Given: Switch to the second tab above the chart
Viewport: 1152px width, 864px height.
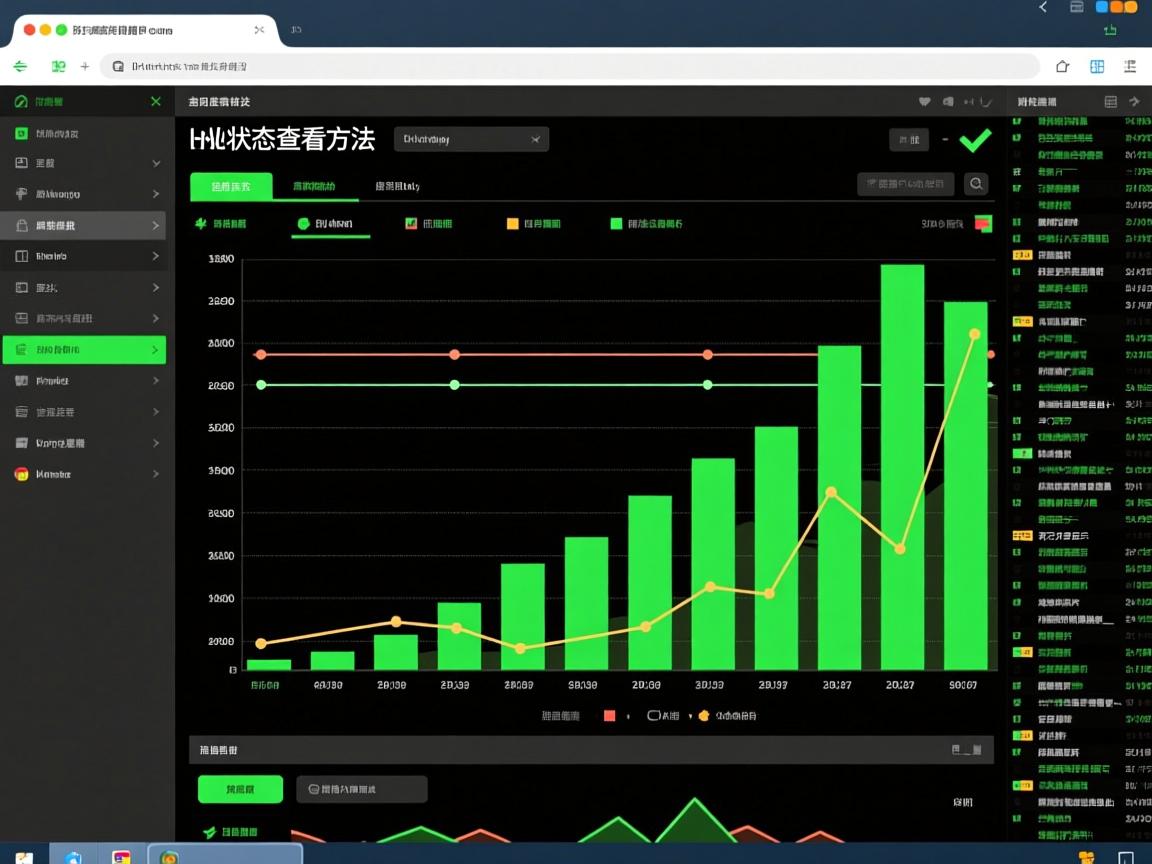Looking at the screenshot, I should click(313, 187).
